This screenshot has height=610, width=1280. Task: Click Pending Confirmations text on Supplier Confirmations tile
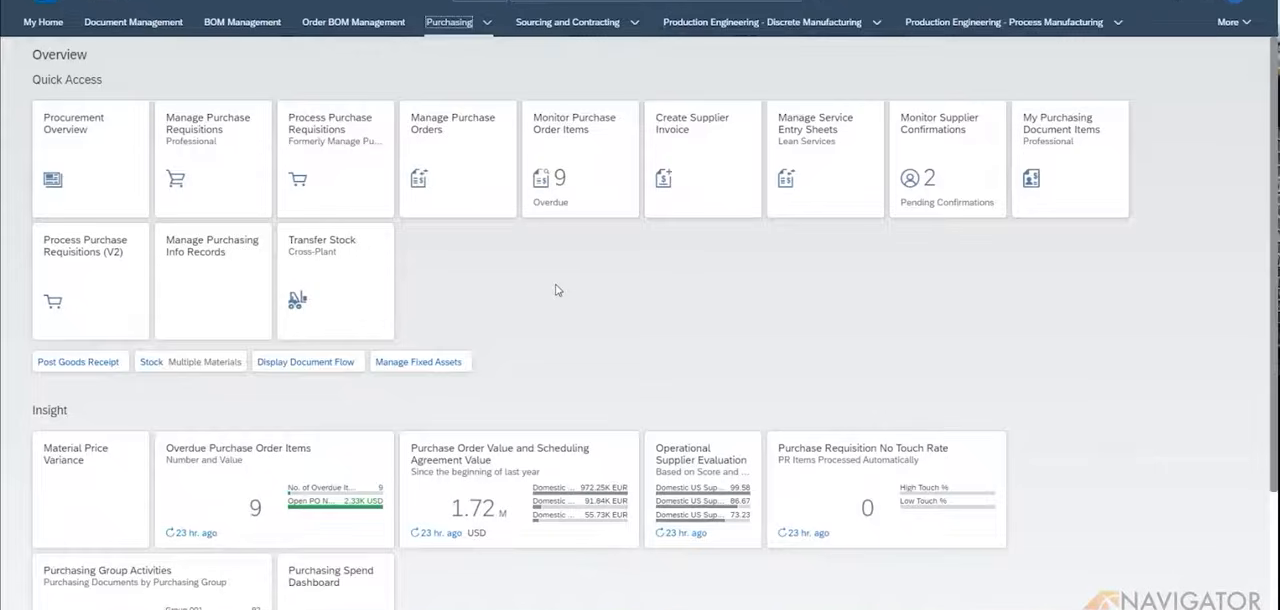pos(947,202)
